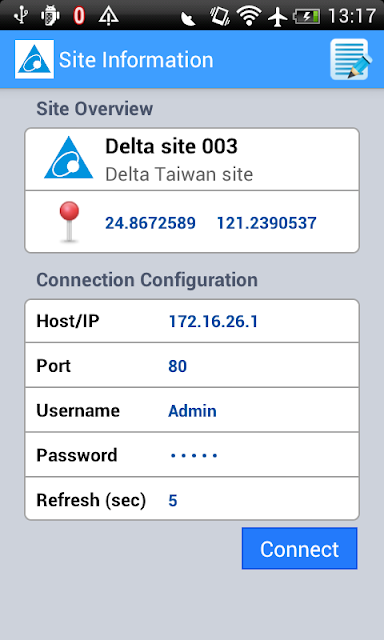This screenshot has height=640, width=384.
Task: Tap the Android debug status icon
Action: (50, 16)
